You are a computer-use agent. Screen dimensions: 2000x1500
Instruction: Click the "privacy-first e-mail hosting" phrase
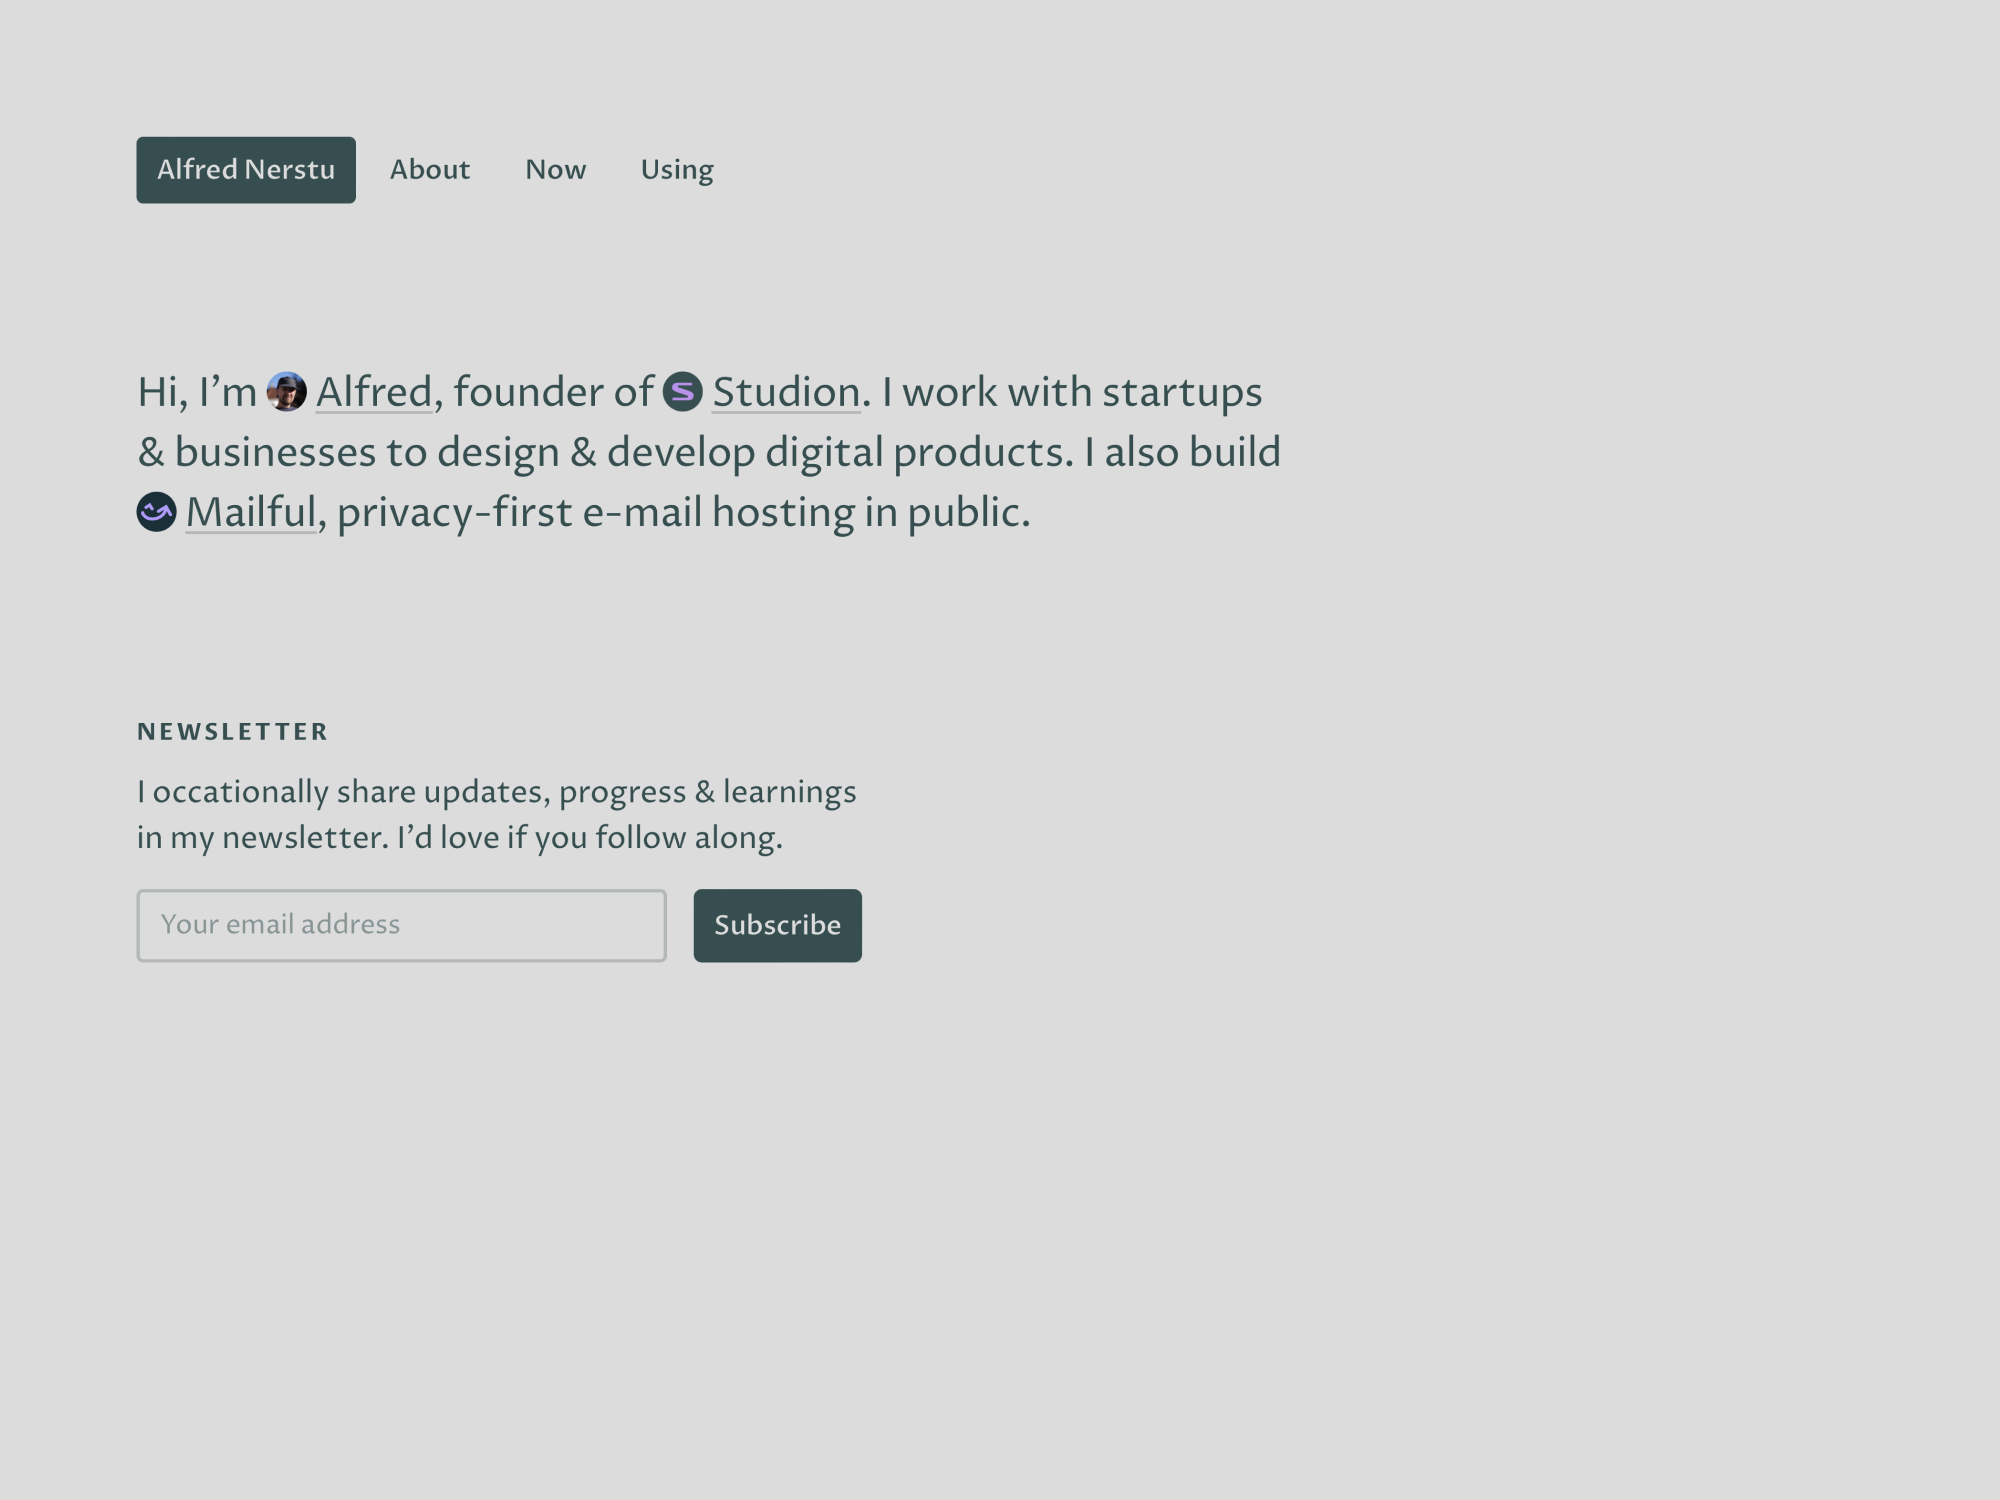pos(595,512)
